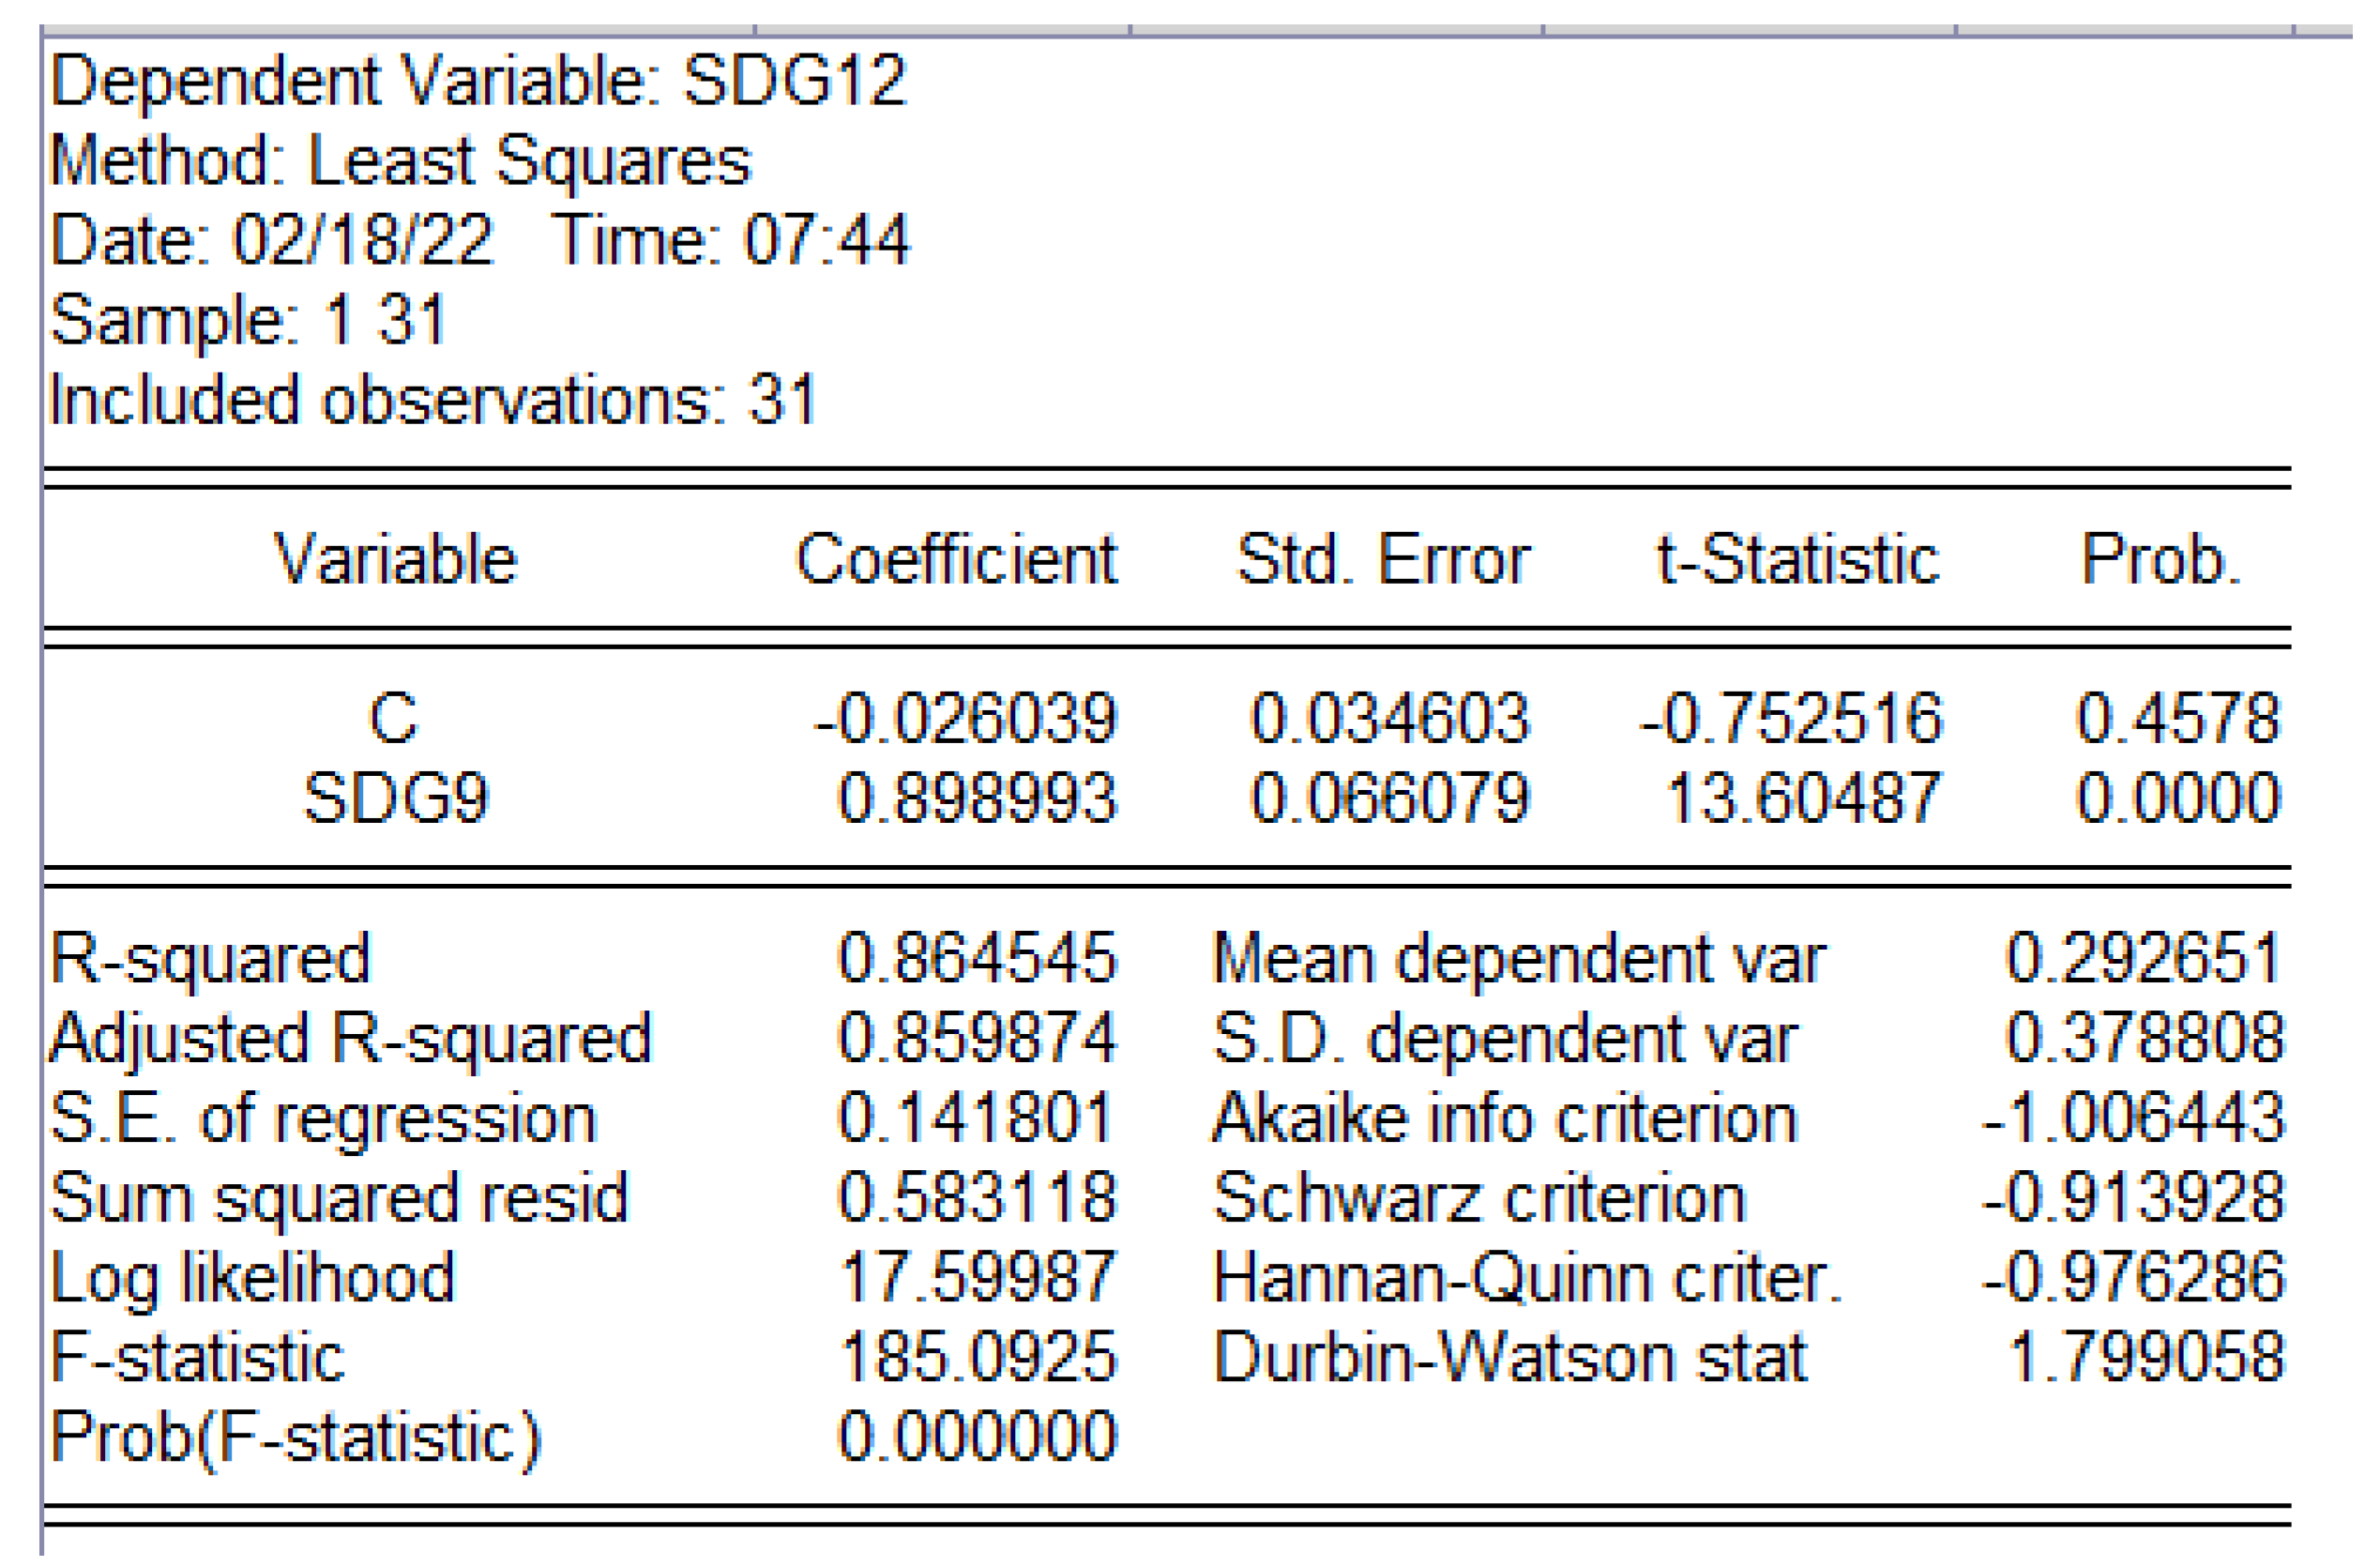Click the R-squared value 0.864545
Image resolution: width=2380 pixels, height=1566 pixels.
pyautogui.click(x=976, y=958)
